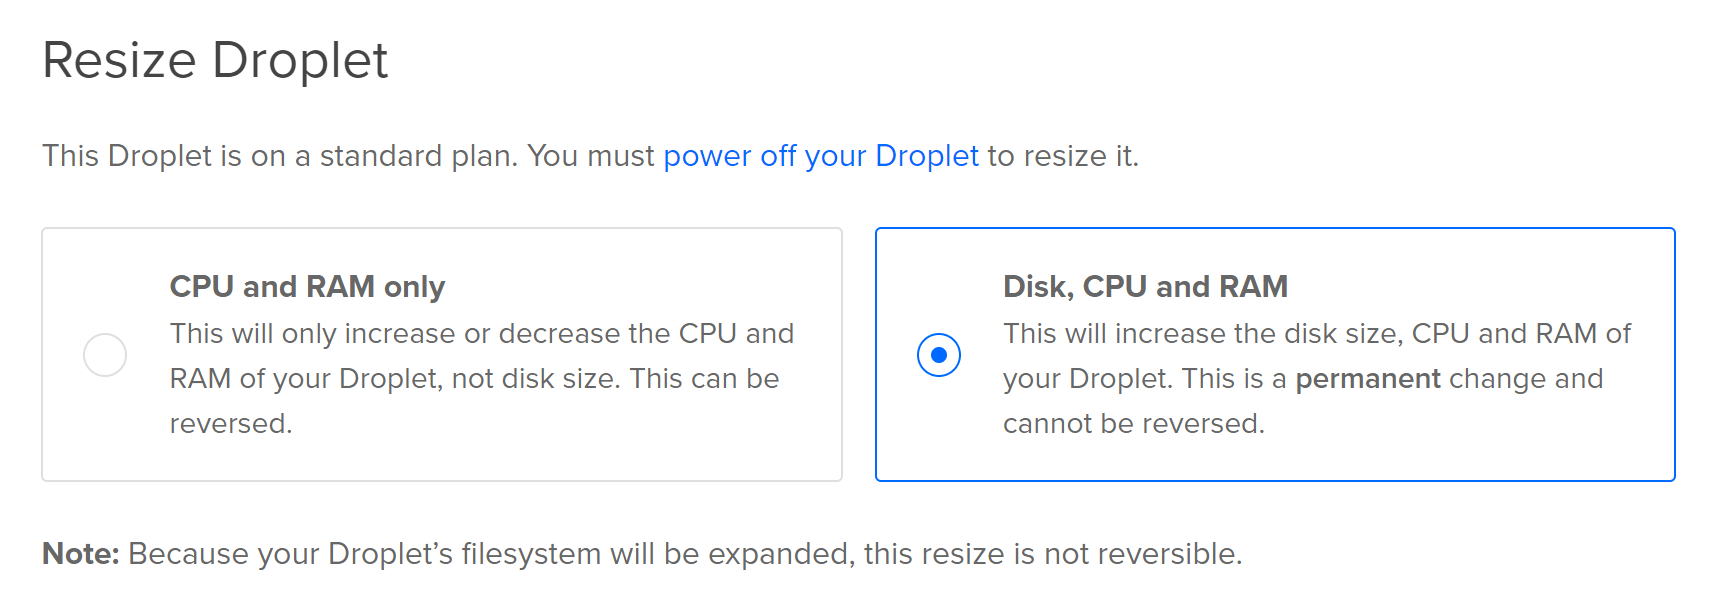
Task: Select the CPU and RAM only radio button
Action: pyautogui.click(x=105, y=354)
